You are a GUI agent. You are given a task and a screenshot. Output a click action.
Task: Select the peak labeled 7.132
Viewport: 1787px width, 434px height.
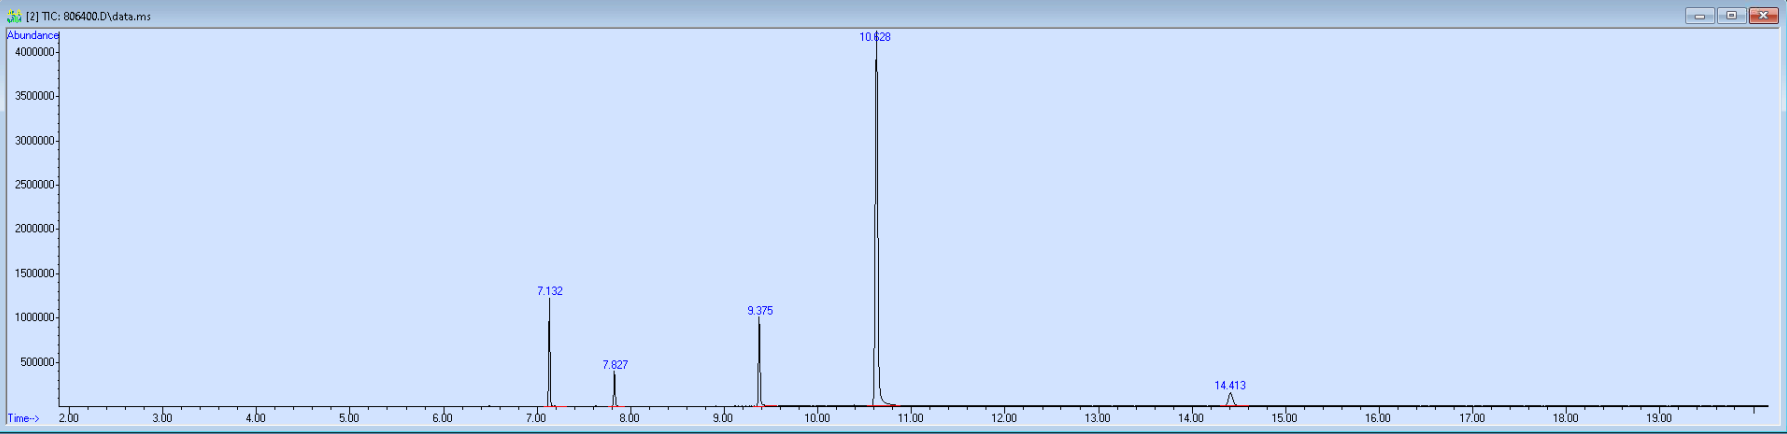coord(550,291)
